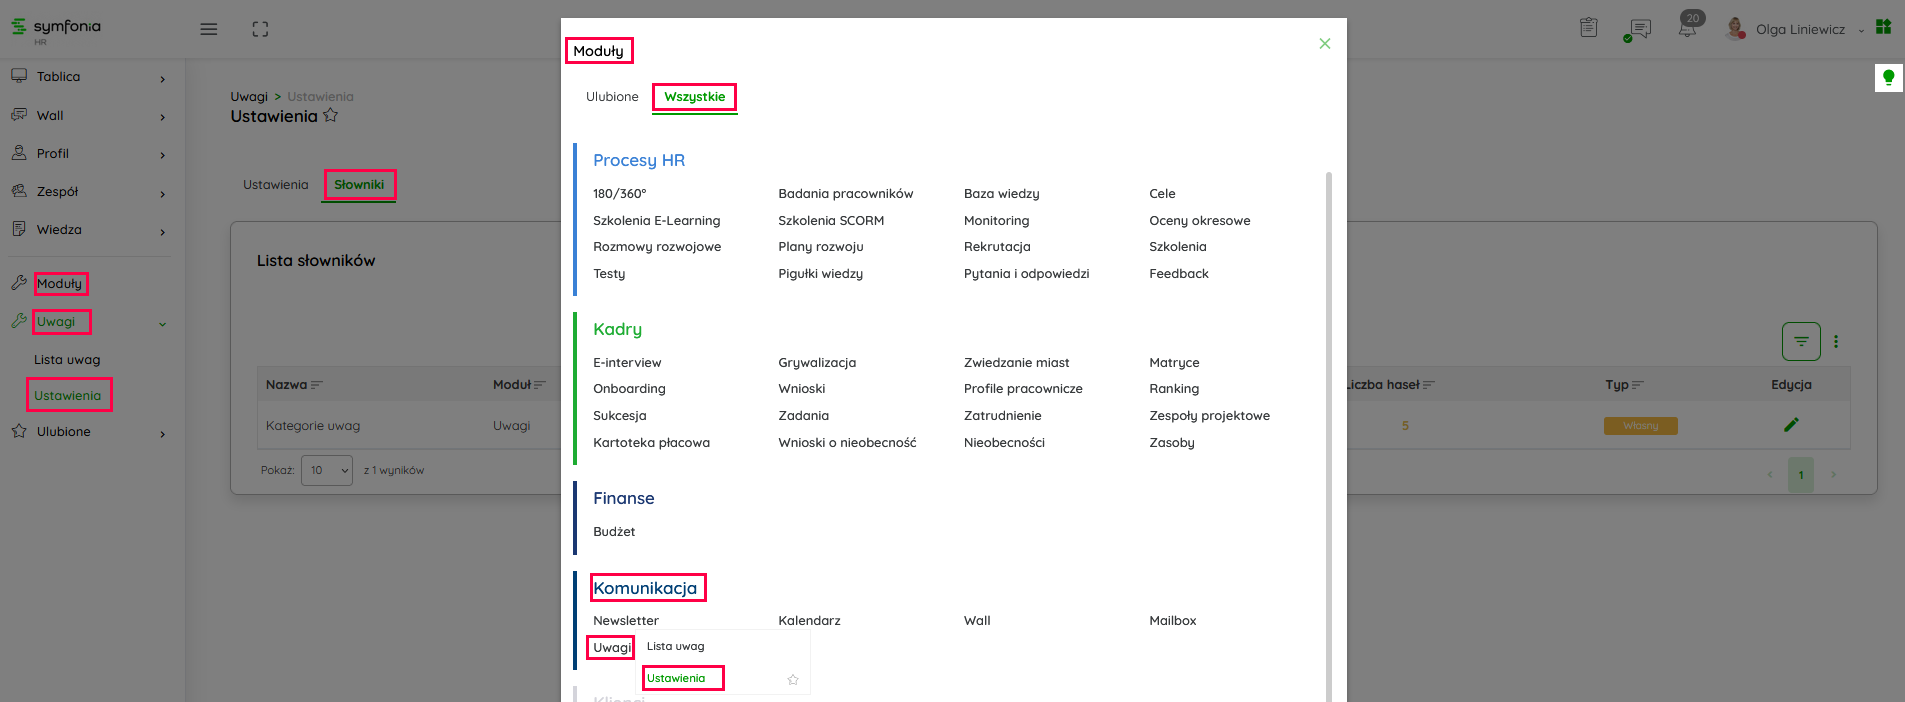Open the notifications bell icon

pyautogui.click(x=1688, y=28)
